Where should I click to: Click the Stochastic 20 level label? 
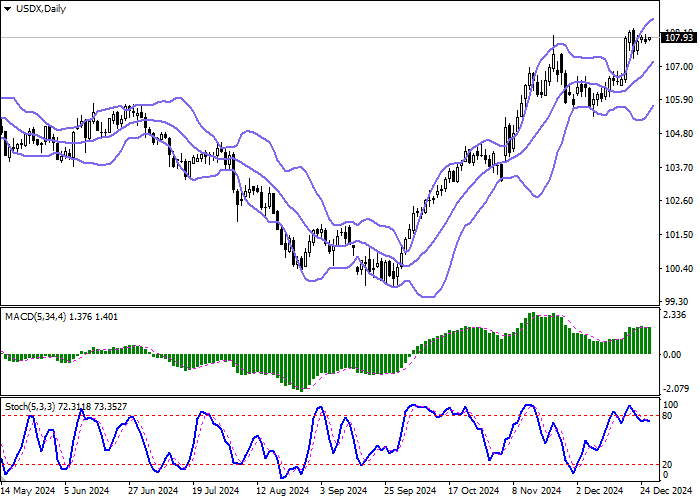pos(669,464)
